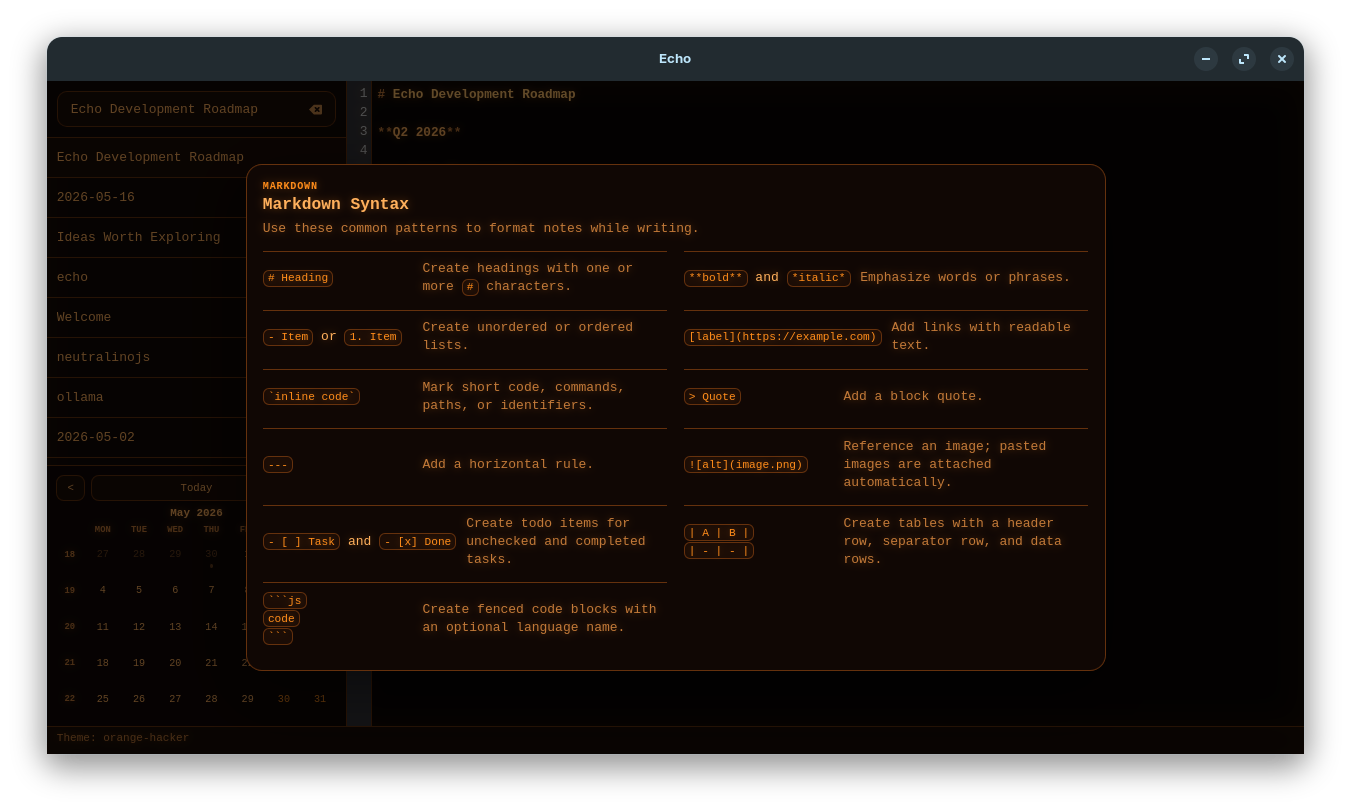Select May 14 in the calendar
The height and width of the screenshot is (811, 1351).
(x=211, y=627)
